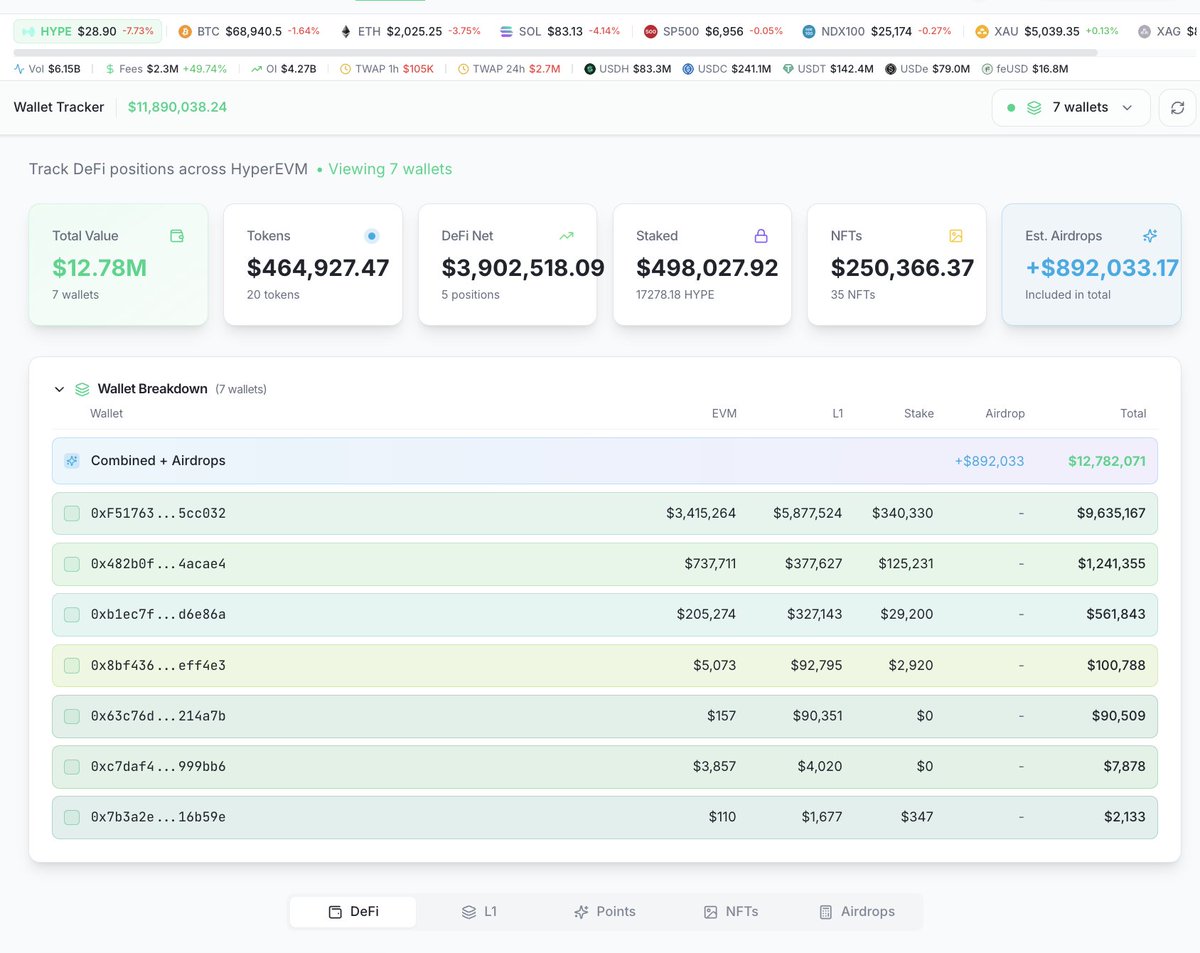Click the $12,782,071 combined total
Image resolution: width=1200 pixels, height=953 pixels.
(1107, 461)
